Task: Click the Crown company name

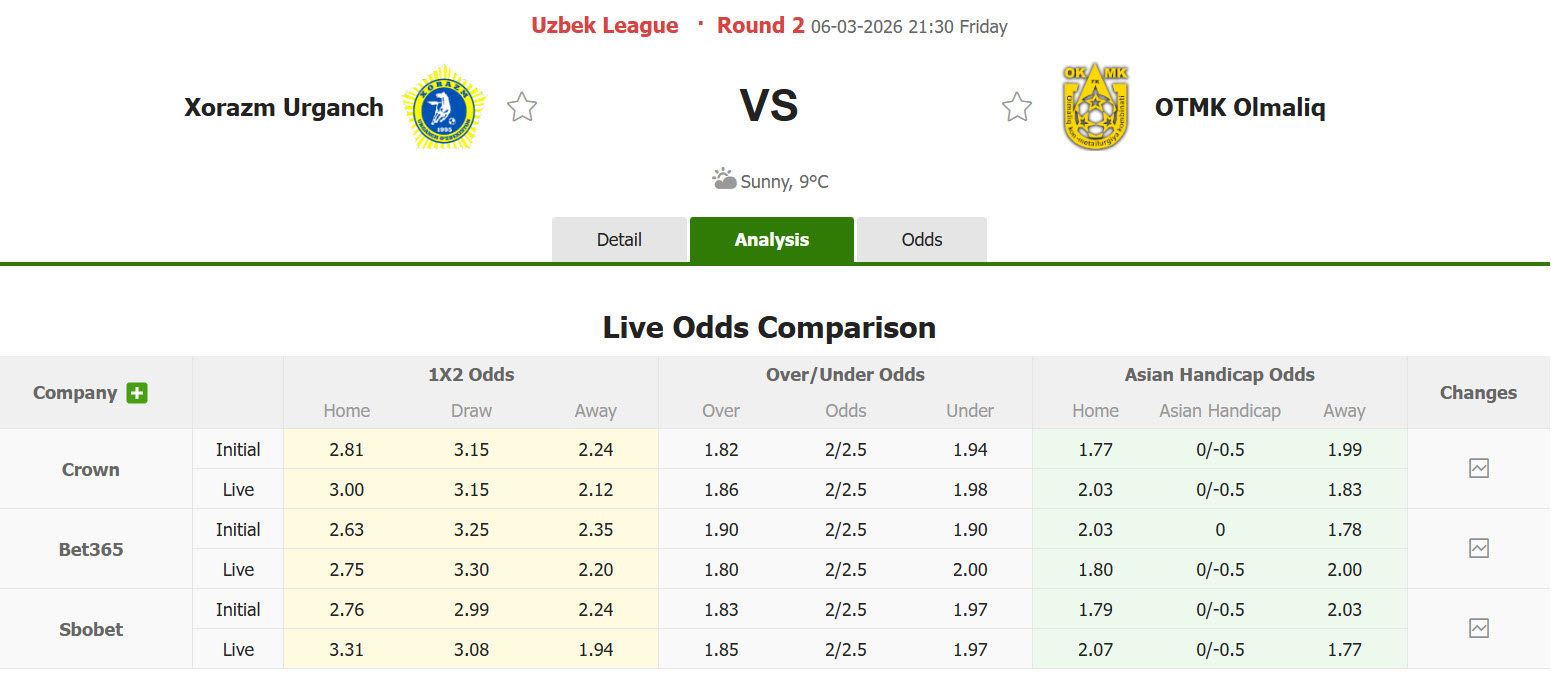Action: [x=91, y=469]
